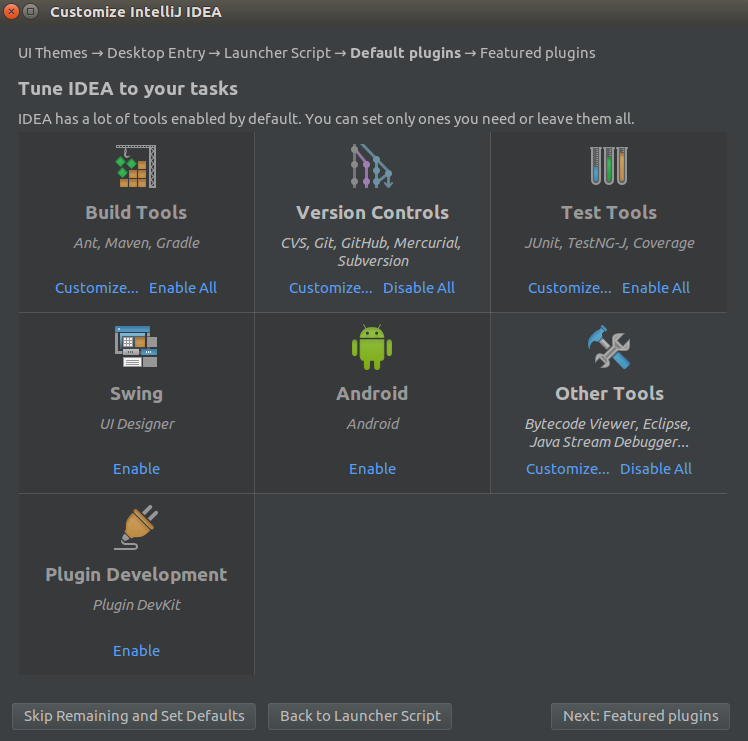
Task: Enable the Plugin Development DevKit
Action: tap(136, 650)
